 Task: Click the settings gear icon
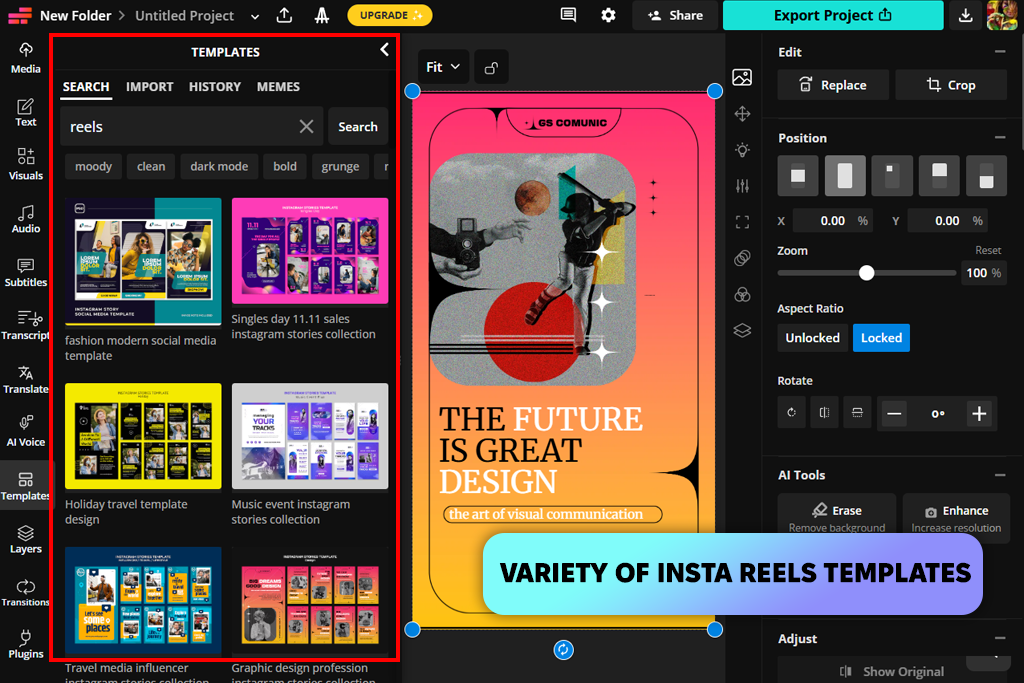point(608,15)
